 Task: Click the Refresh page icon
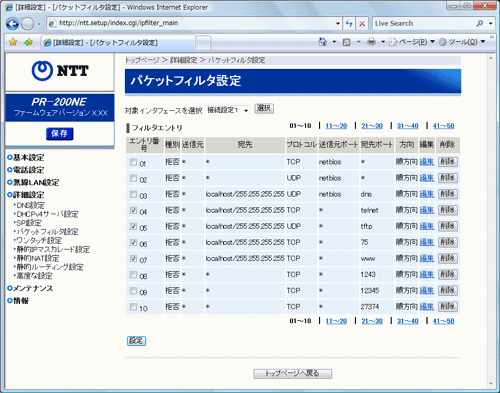pyautogui.click(x=349, y=23)
